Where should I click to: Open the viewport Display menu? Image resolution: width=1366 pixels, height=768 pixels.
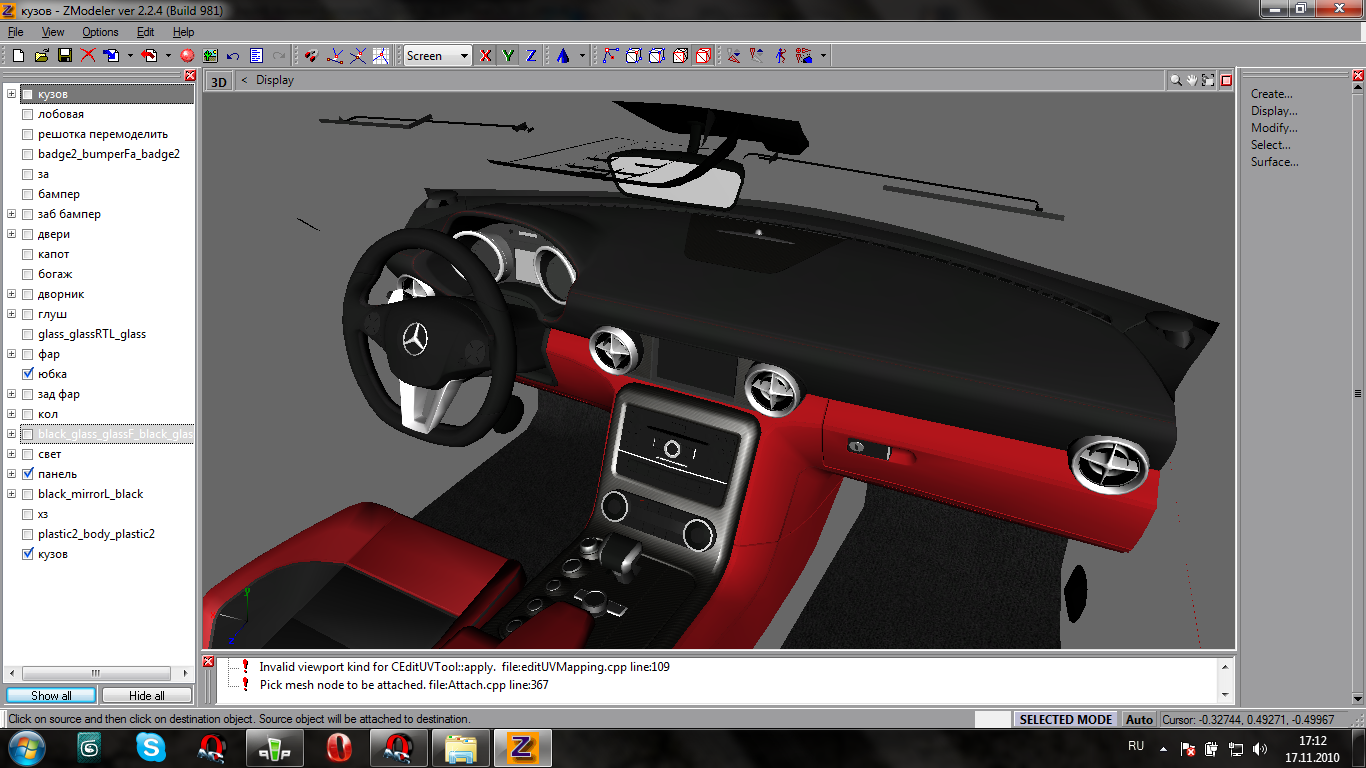pyautogui.click(x=275, y=80)
